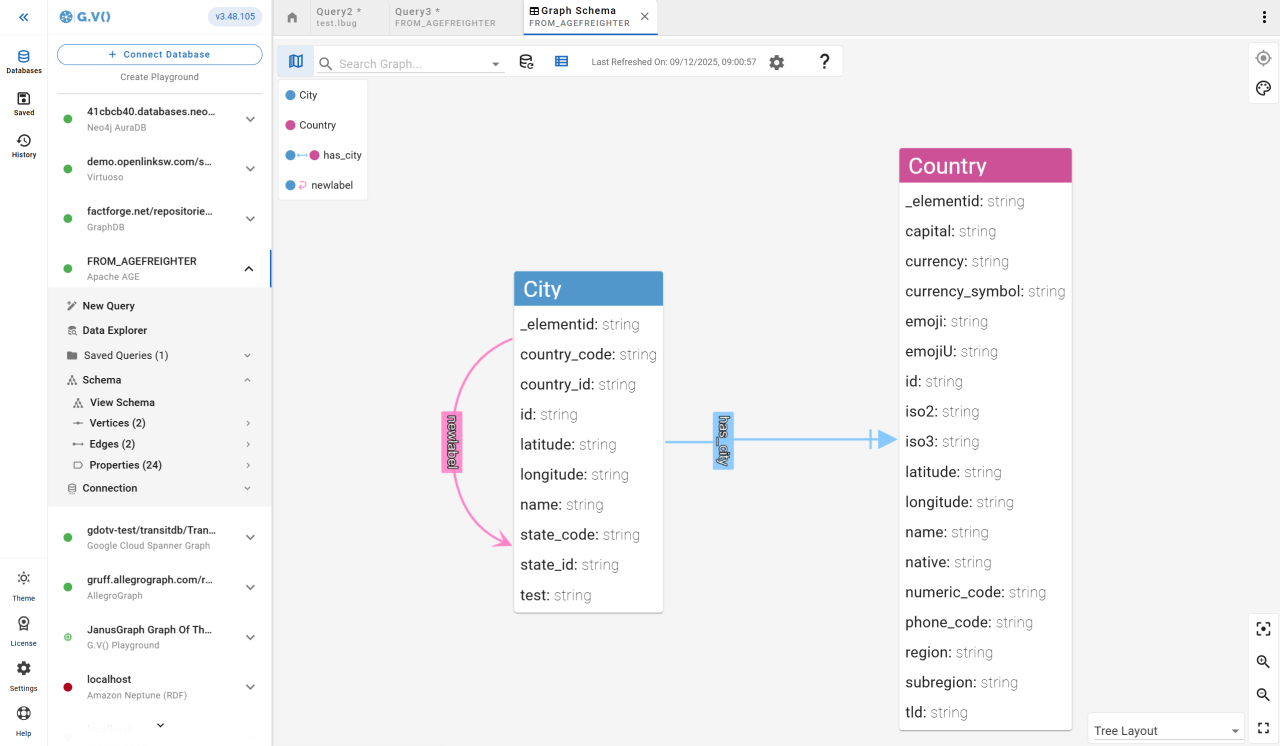This screenshot has height=746, width=1280.
Task: Collapse sidebar with double chevron icon
Action: click(24, 17)
